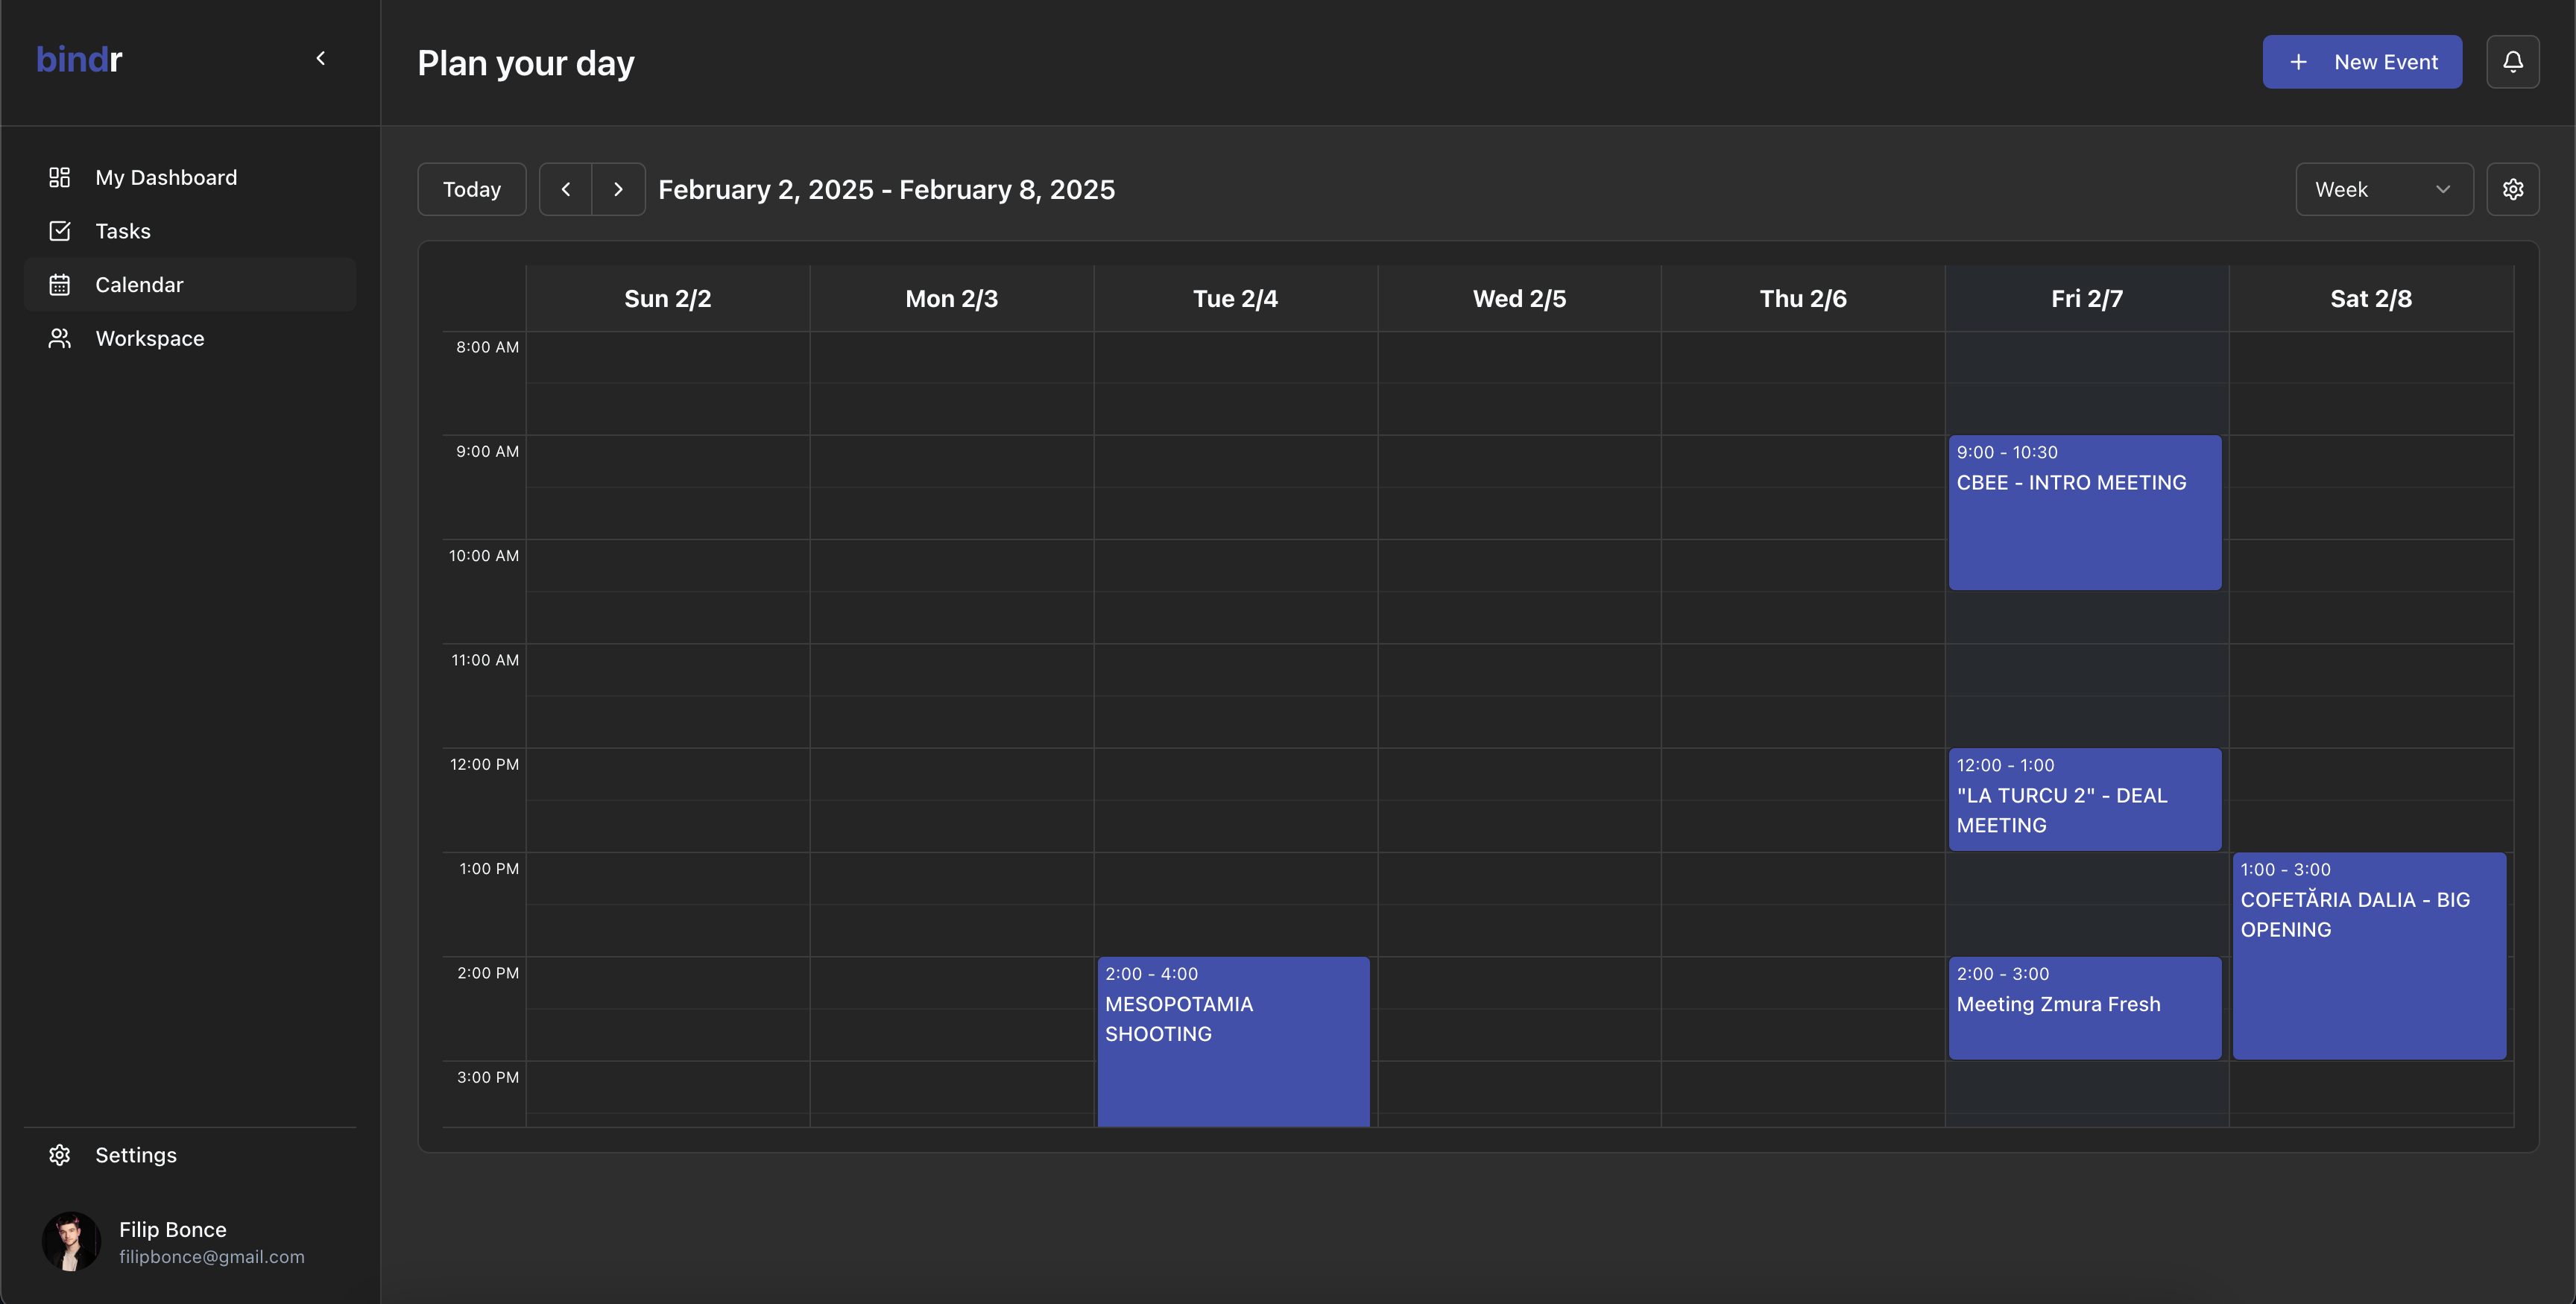This screenshot has width=2576, height=1304.
Task: Go to previous week arrow
Action: (566, 189)
